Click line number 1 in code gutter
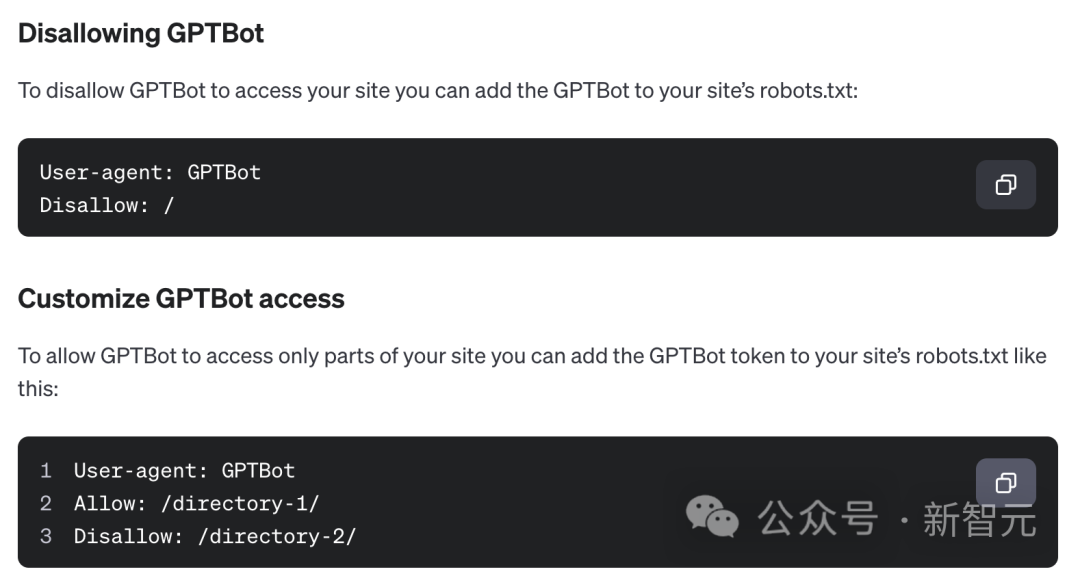This screenshot has width=1080, height=576. click(46, 470)
